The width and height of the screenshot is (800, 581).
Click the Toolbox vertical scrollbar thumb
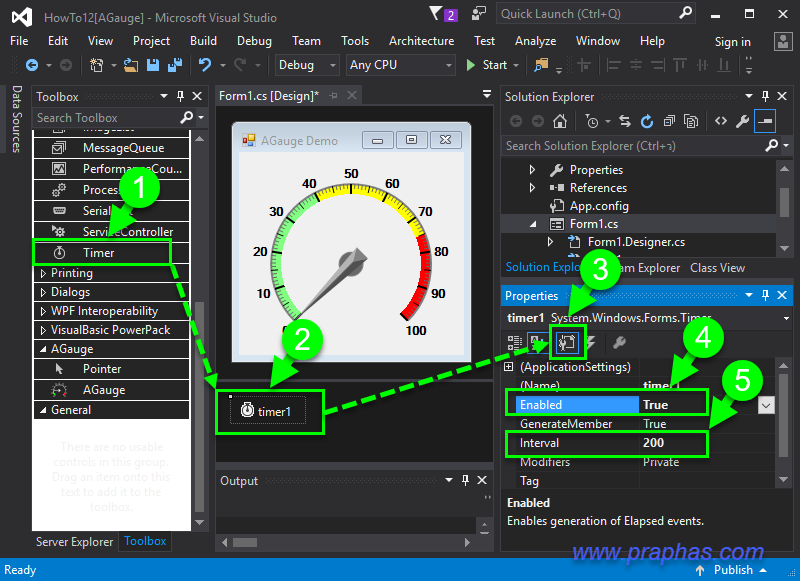pyautogui.click(x=199, y=407)
